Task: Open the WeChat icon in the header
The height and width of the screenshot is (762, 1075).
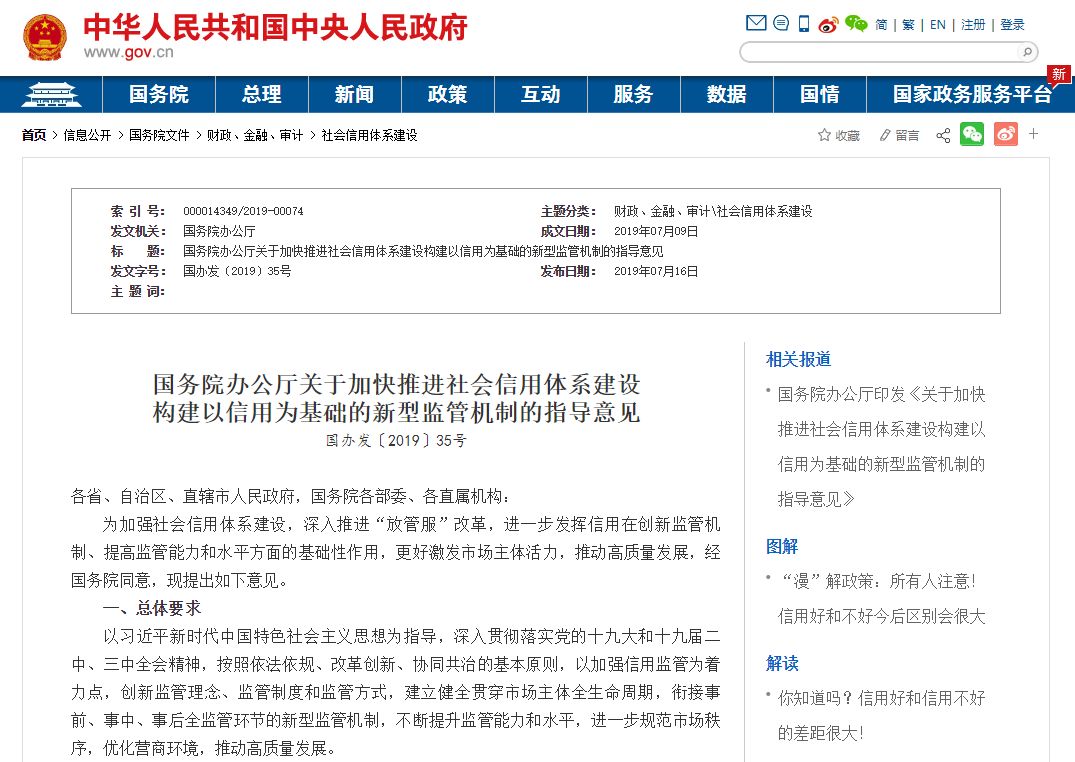Action: click(x=856, y=24)
